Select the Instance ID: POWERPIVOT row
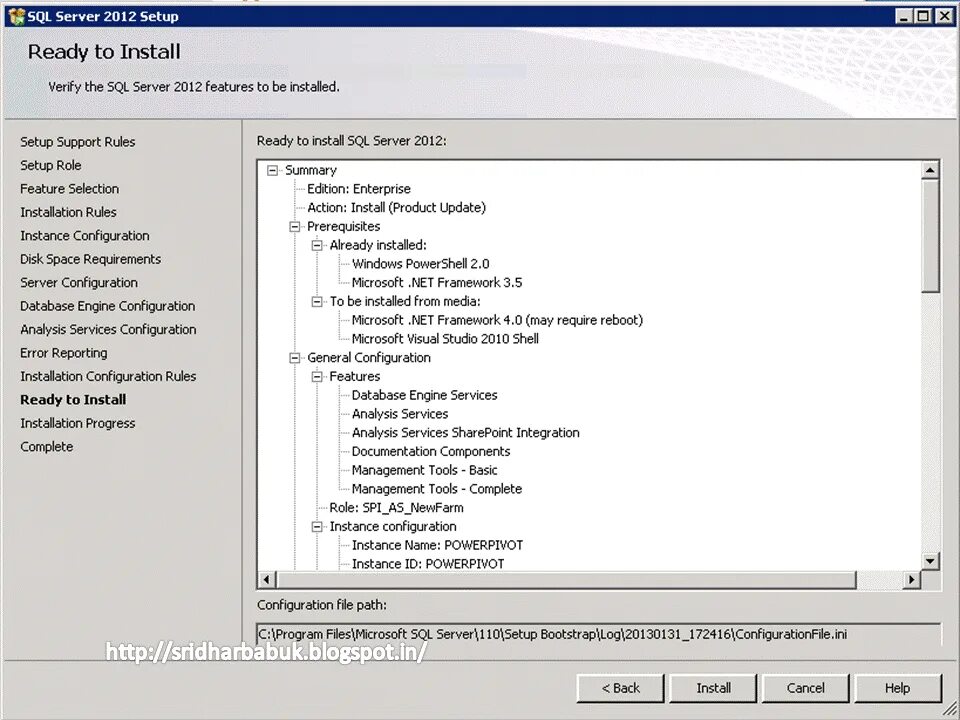960x720 pixels. tap(428, 564)
